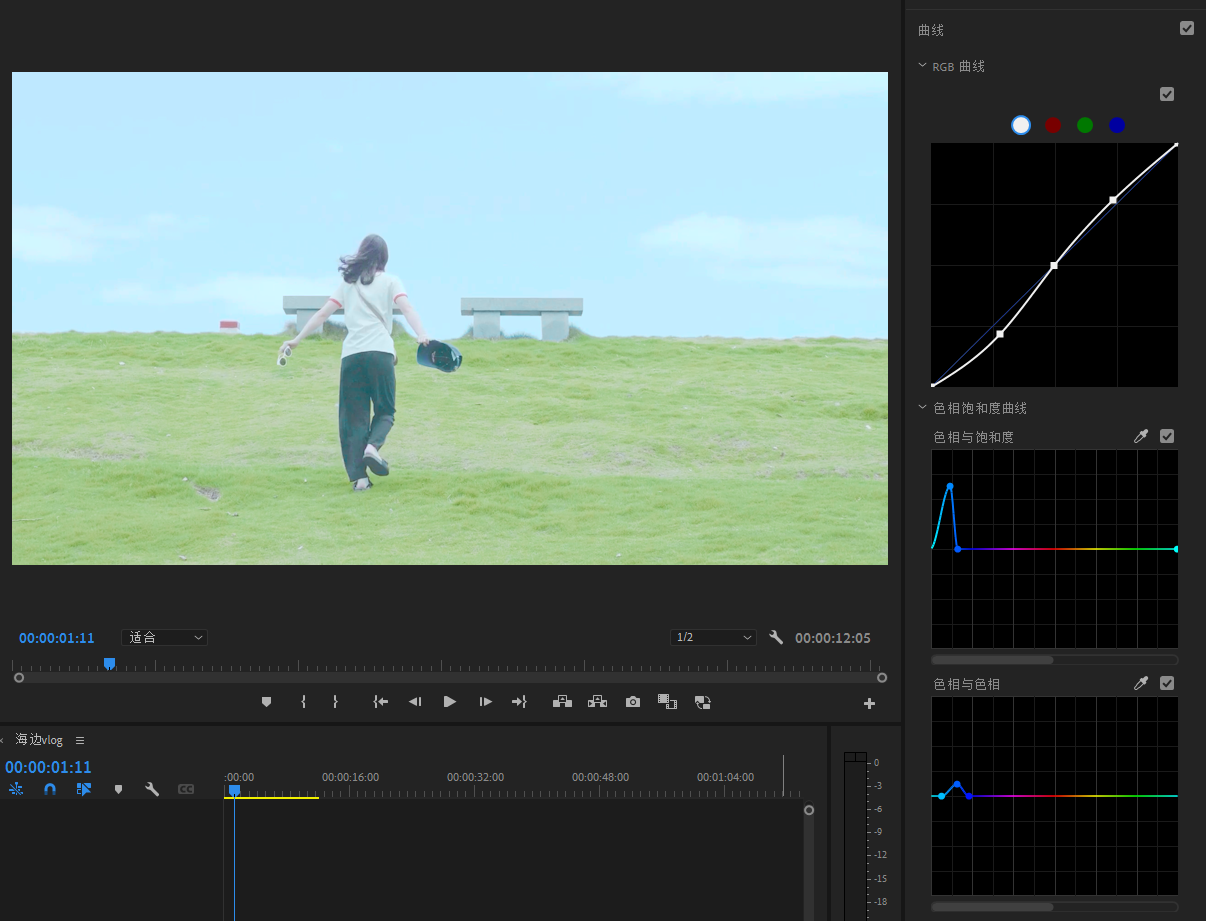Close the 海边vlog sequence tab
This screenshot has height=921, width=1206.
point(3,740)
